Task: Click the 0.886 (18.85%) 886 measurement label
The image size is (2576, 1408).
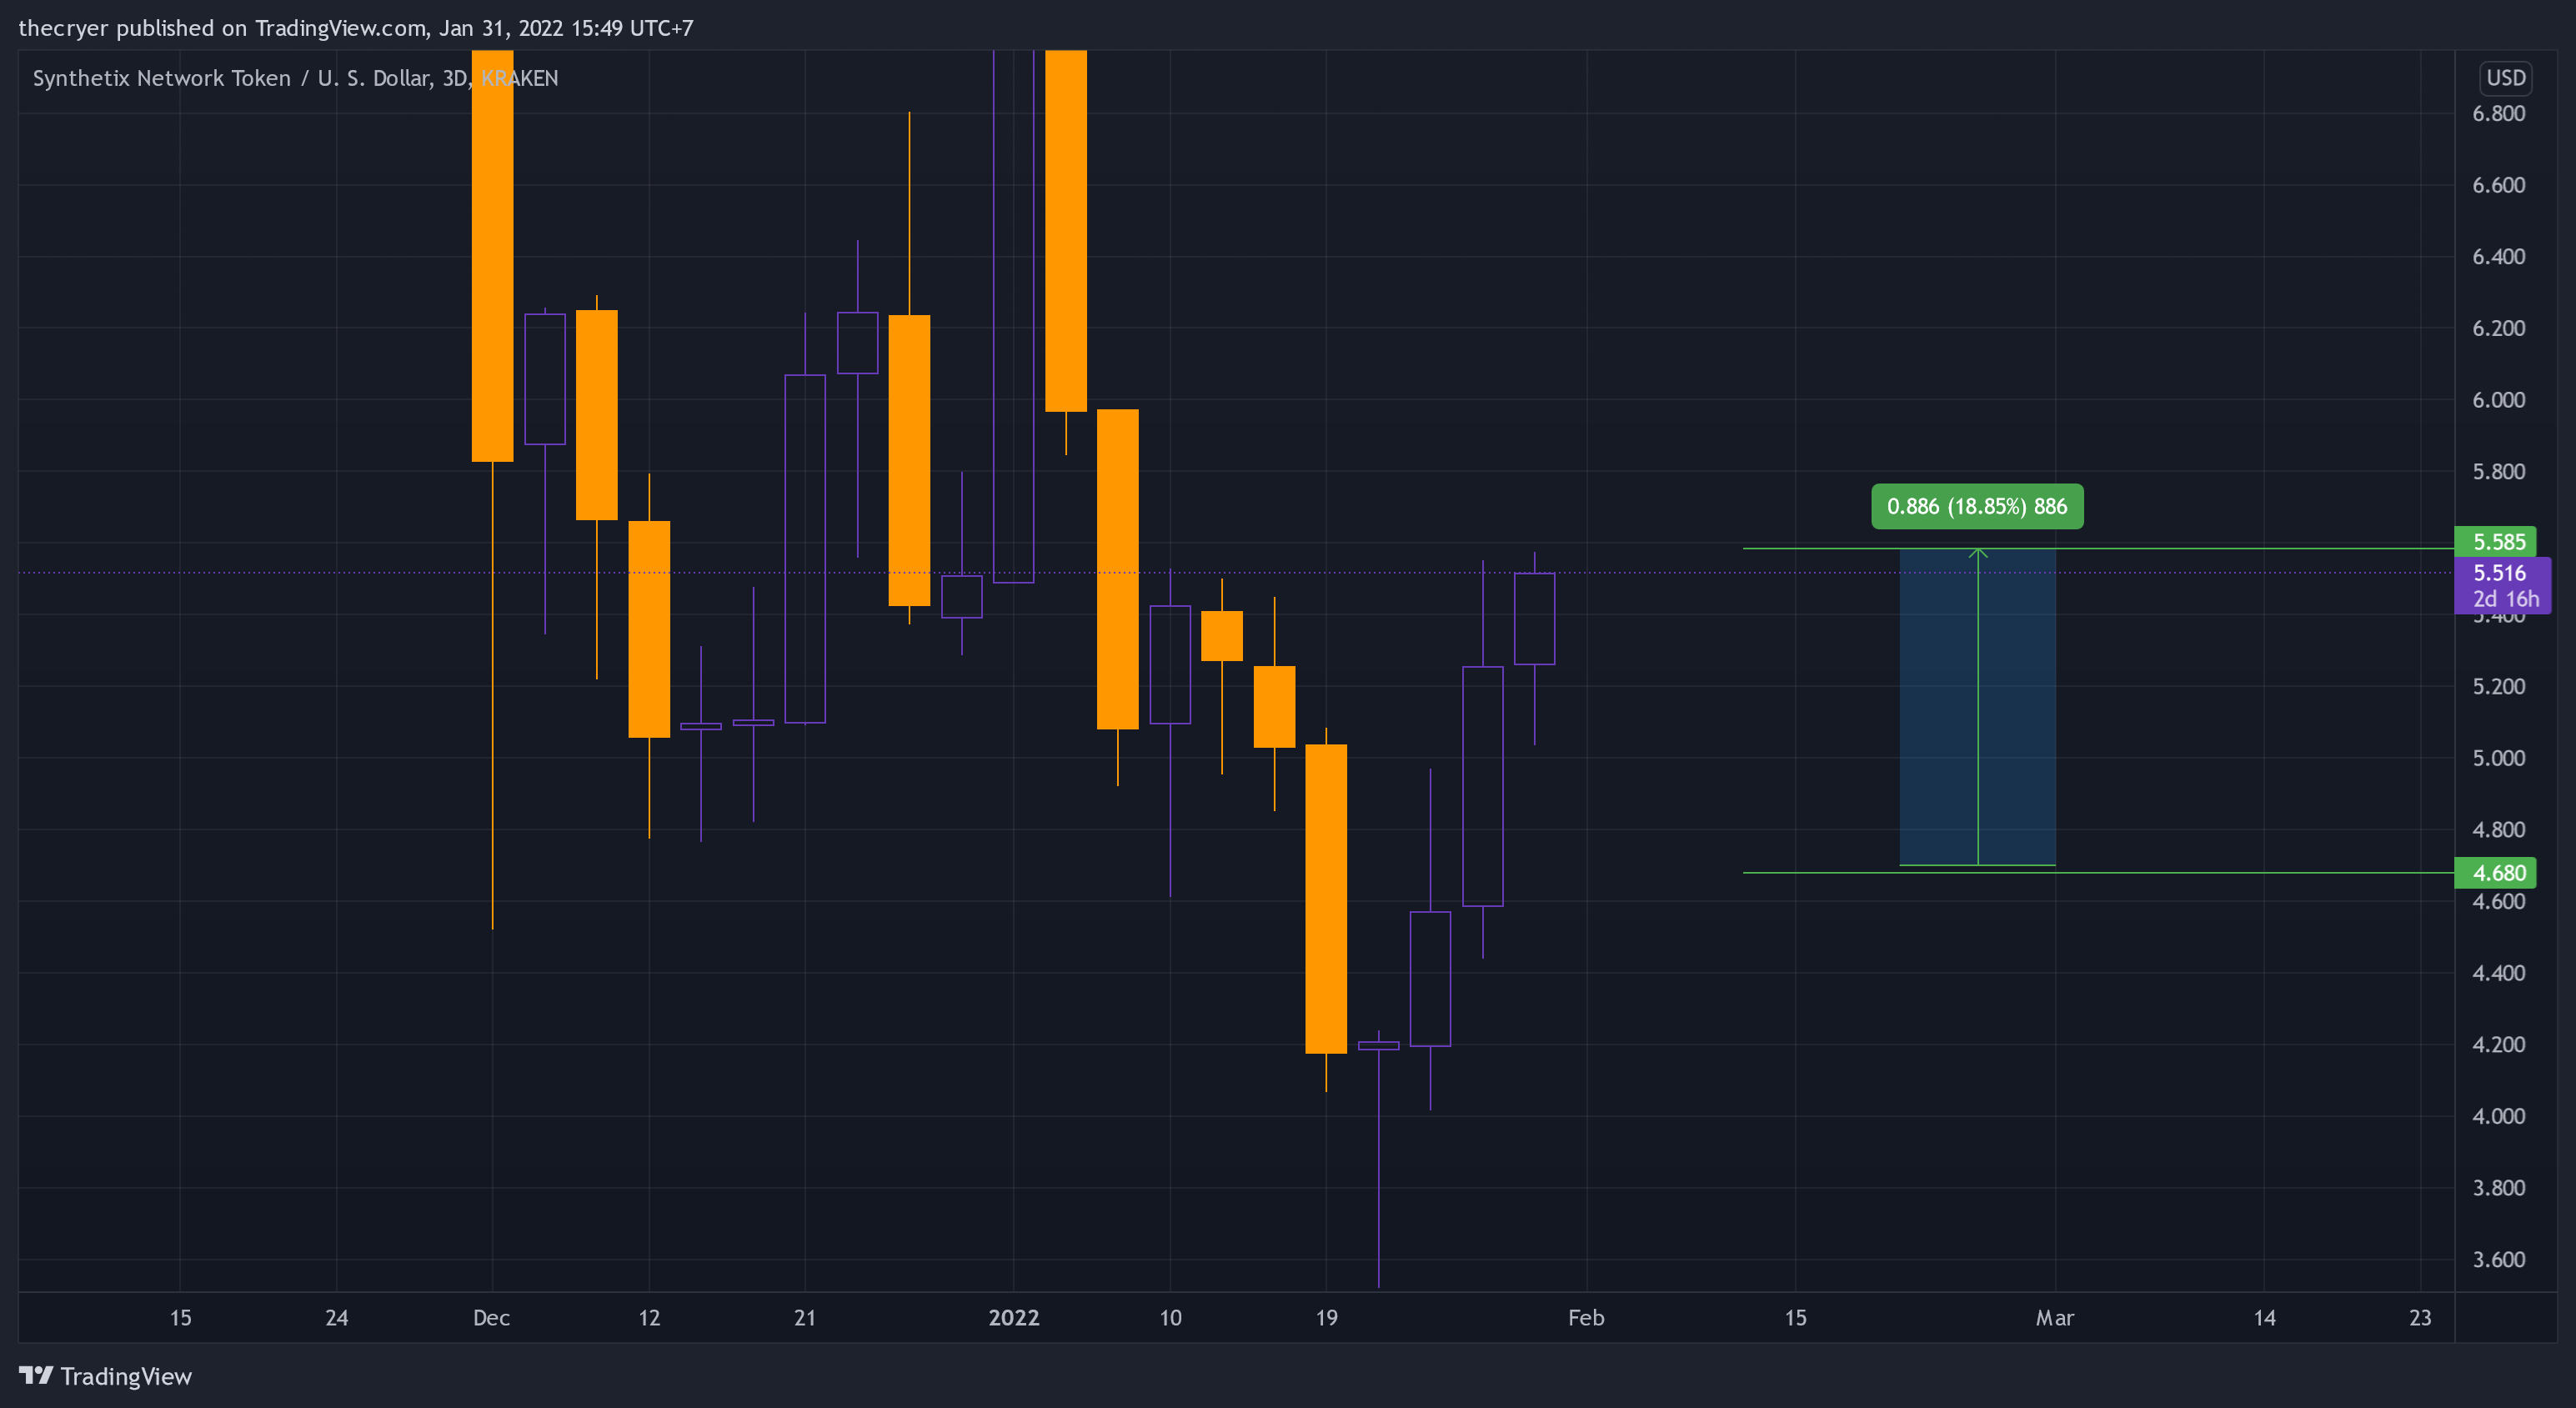Action: point(1977,506)
